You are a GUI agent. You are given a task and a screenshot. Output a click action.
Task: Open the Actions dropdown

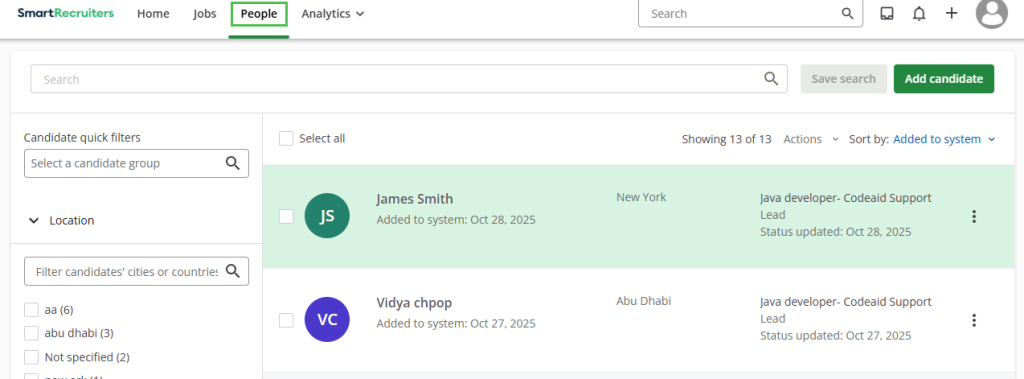[811, 139]
